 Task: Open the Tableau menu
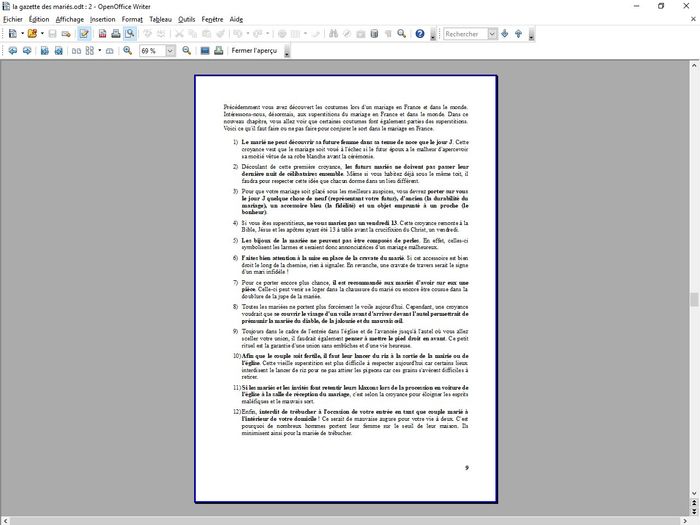pos(160,19)
